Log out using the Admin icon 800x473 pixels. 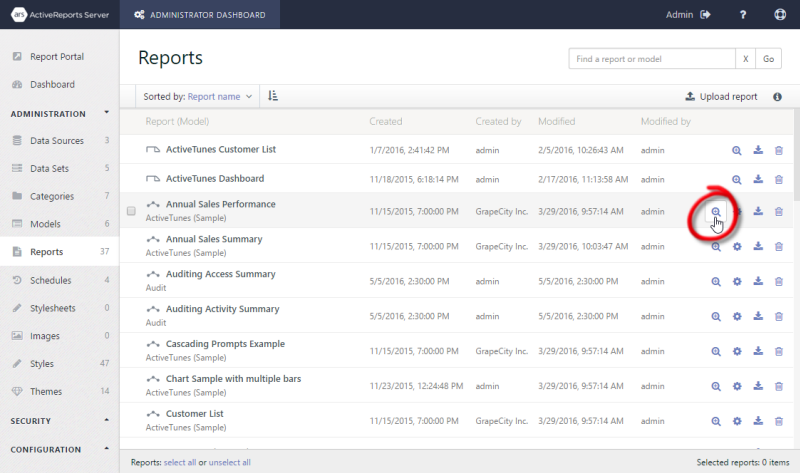[x=705, y=15]
